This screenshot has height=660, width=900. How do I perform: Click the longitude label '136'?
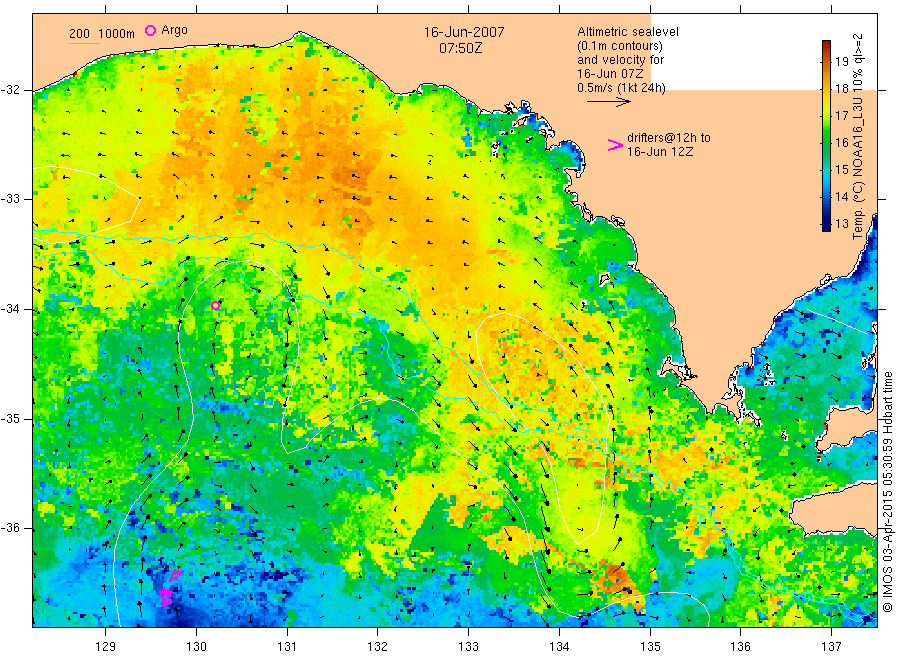tap(740, 647)
